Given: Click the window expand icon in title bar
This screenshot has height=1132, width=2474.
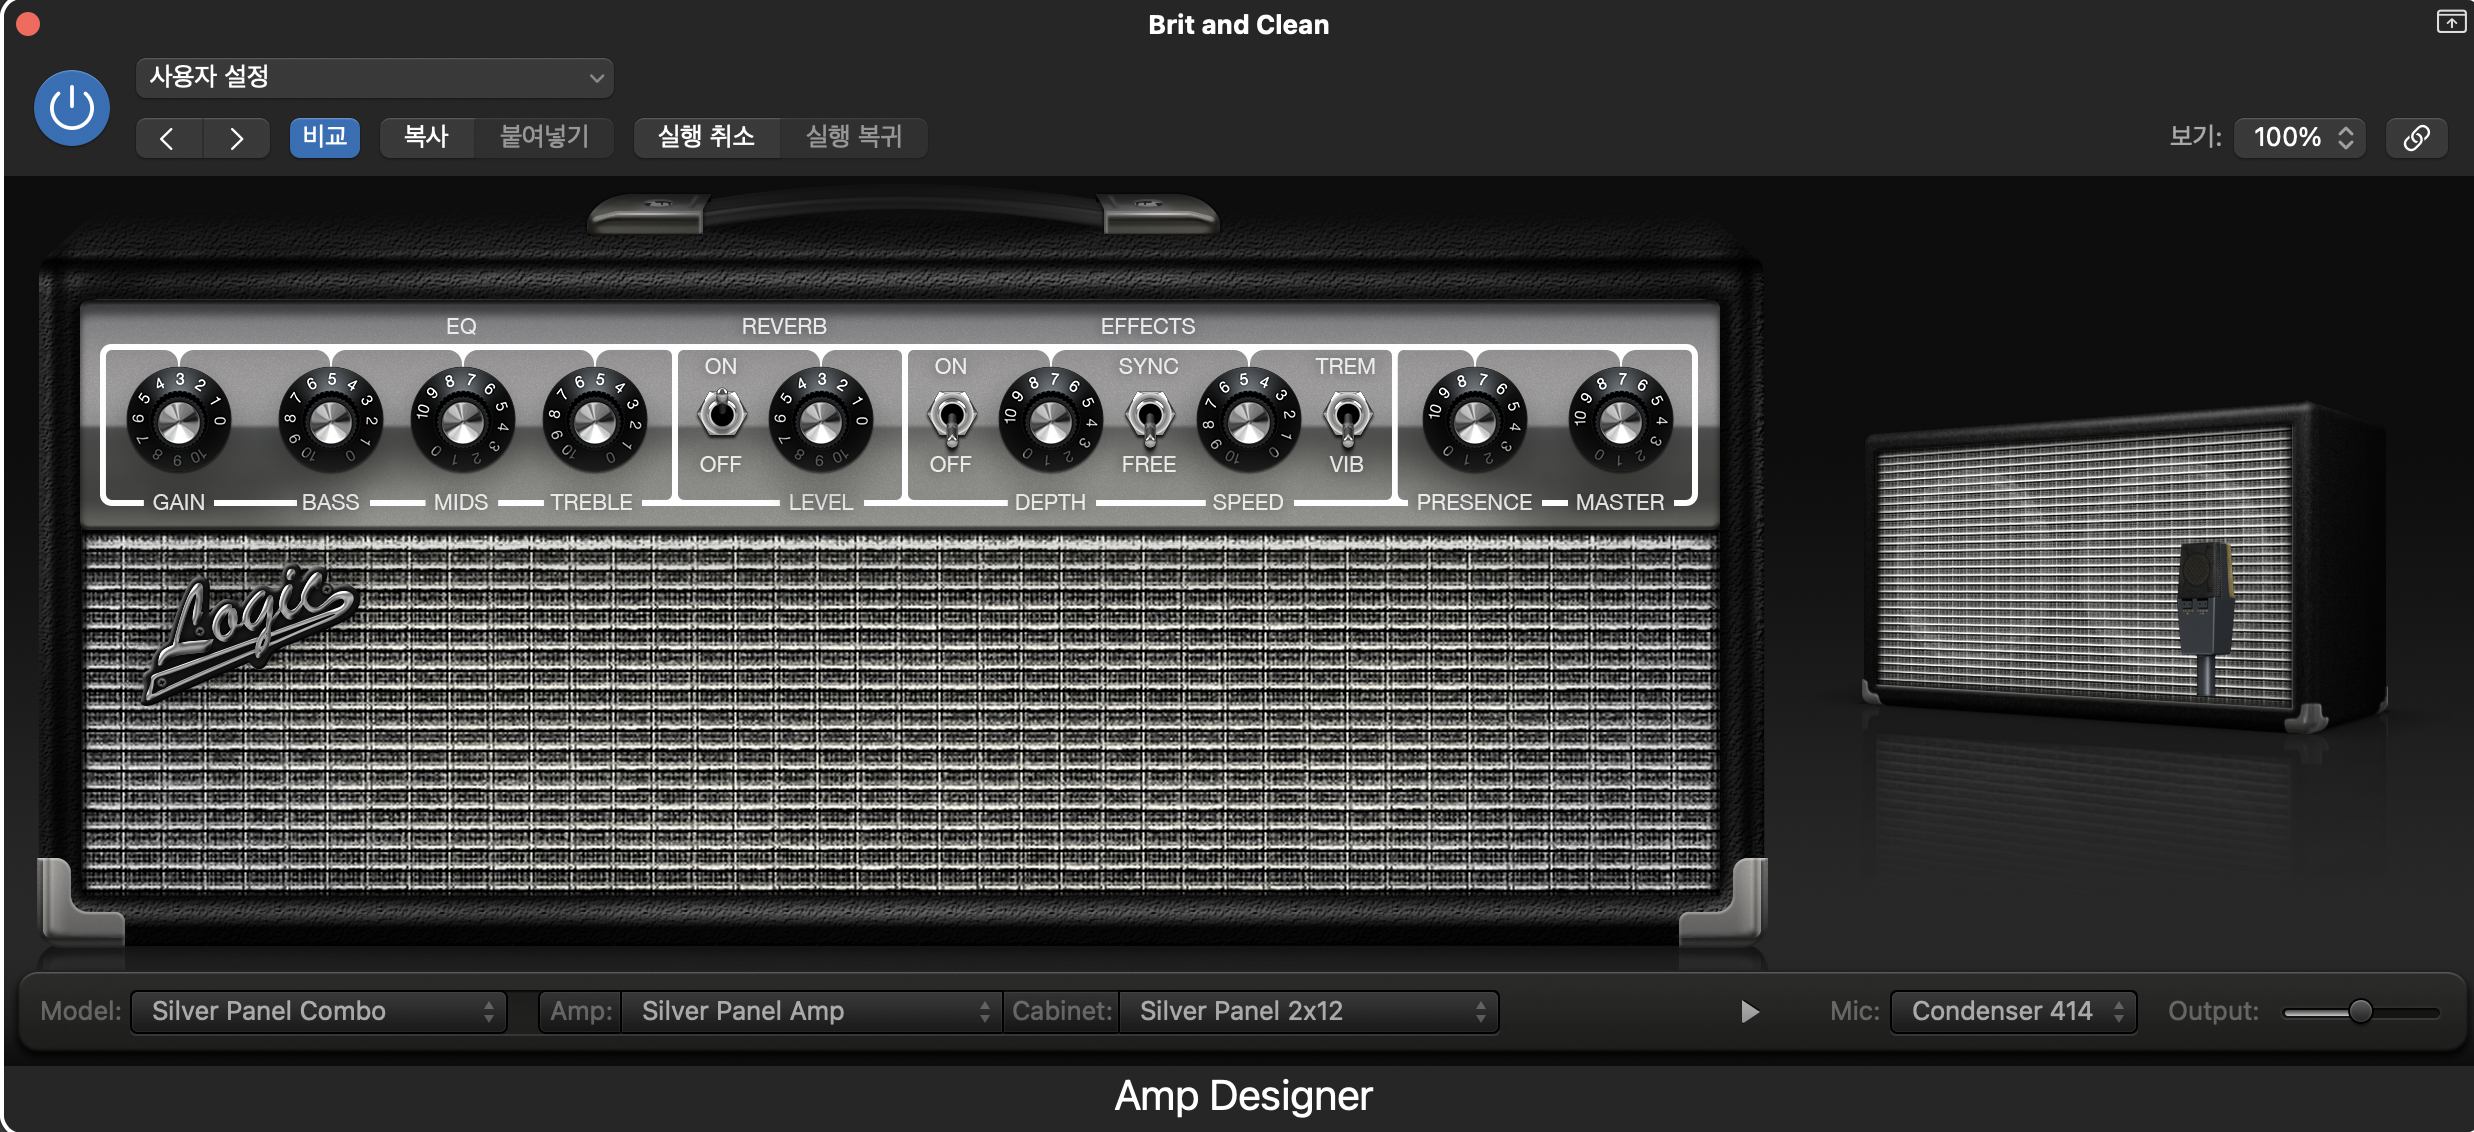Looking at the screenshot, I should (x=2451, y=21).
